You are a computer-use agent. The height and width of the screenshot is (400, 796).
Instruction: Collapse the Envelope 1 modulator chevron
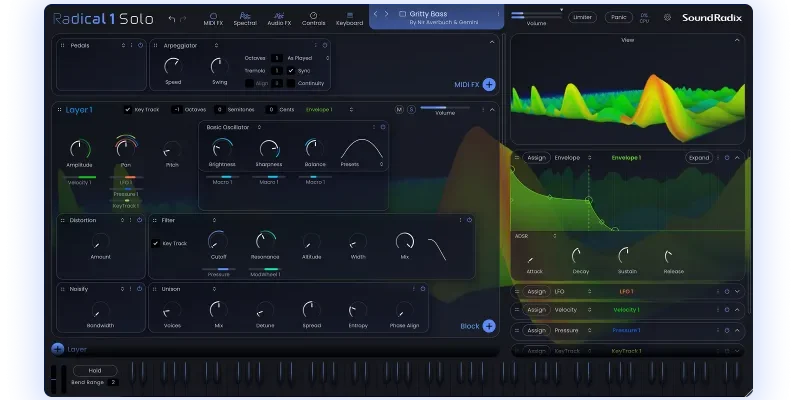(737, 158)
